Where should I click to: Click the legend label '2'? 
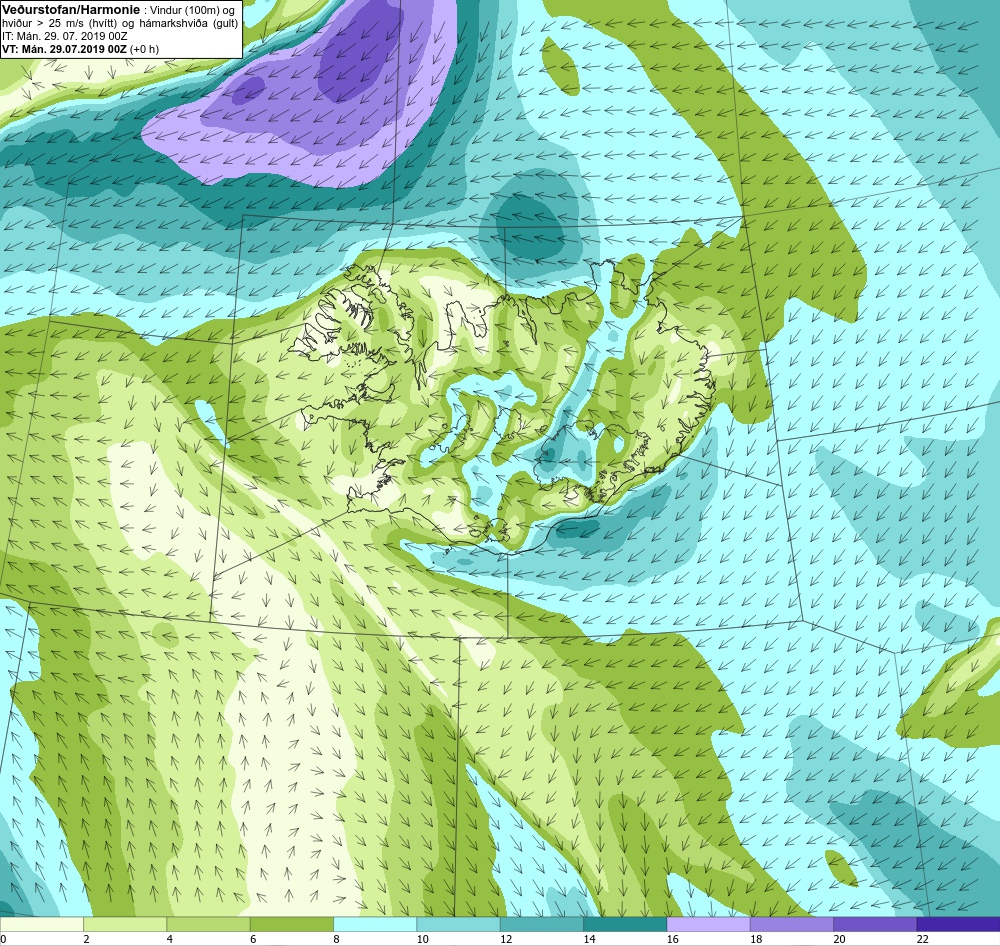[87, 939]
